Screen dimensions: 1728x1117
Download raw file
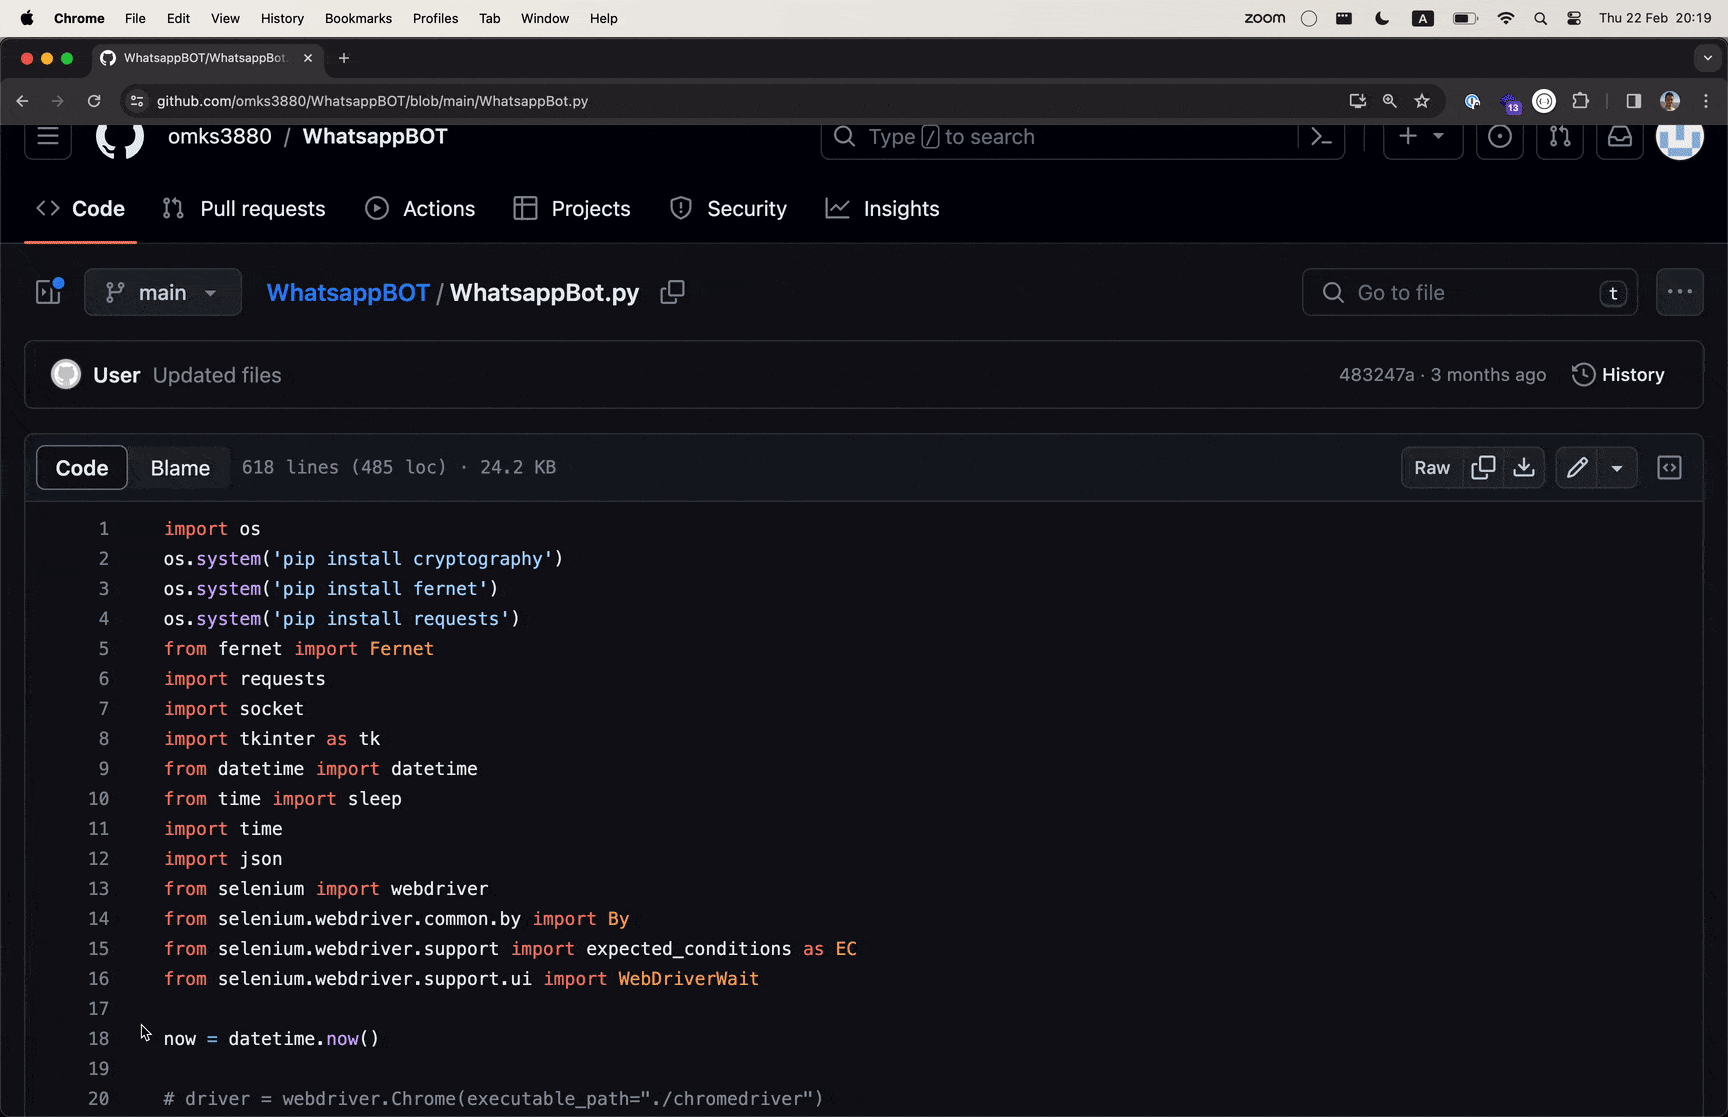[1524, 467]
